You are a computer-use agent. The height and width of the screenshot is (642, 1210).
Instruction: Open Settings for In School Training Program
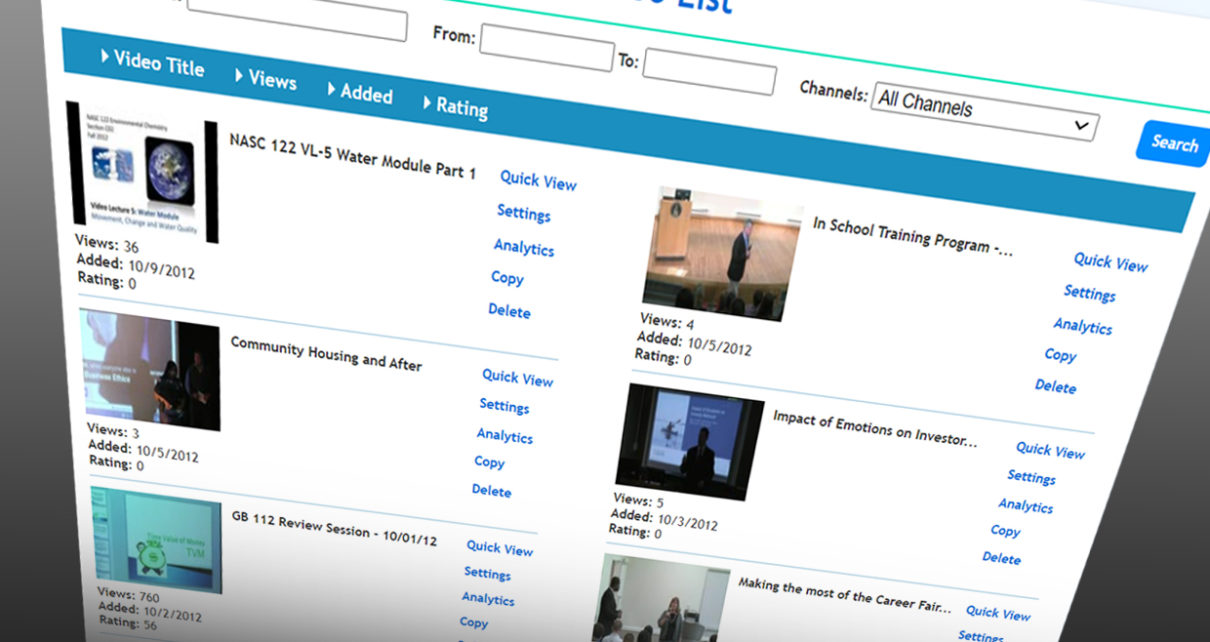(1089, 293)
